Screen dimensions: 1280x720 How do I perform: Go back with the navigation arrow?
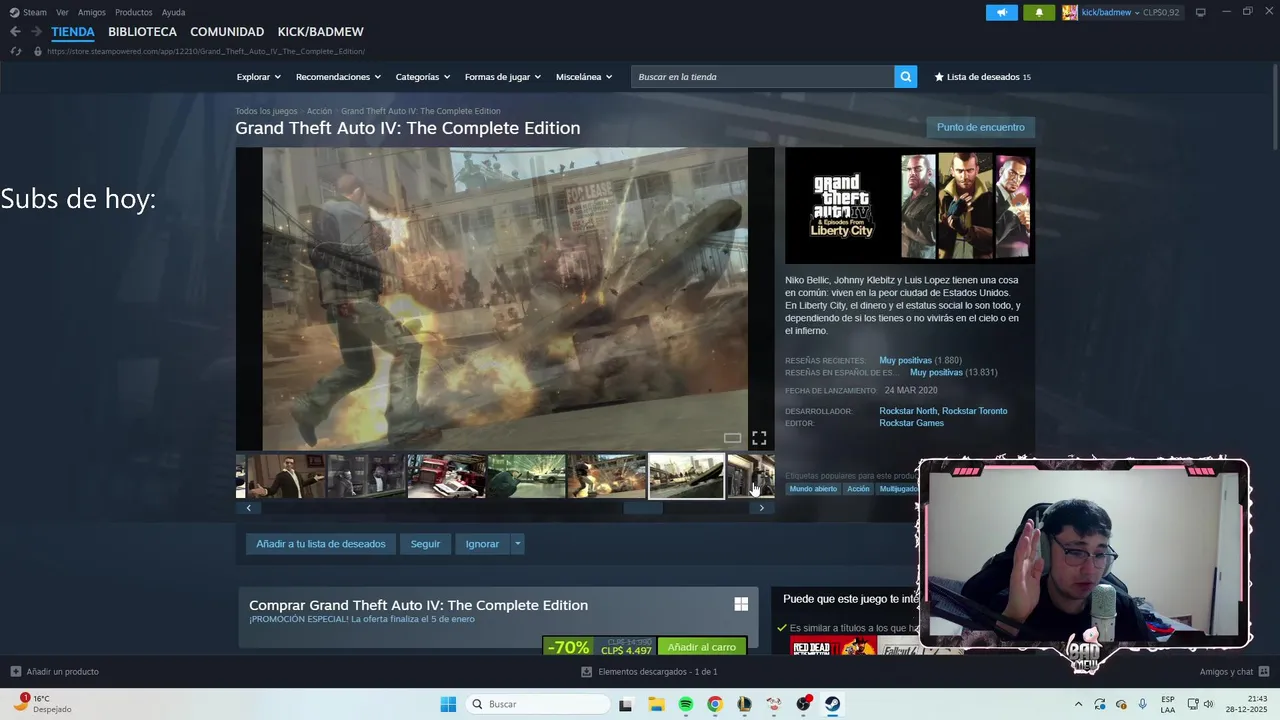pyautogui.click(x=15, y=32)
